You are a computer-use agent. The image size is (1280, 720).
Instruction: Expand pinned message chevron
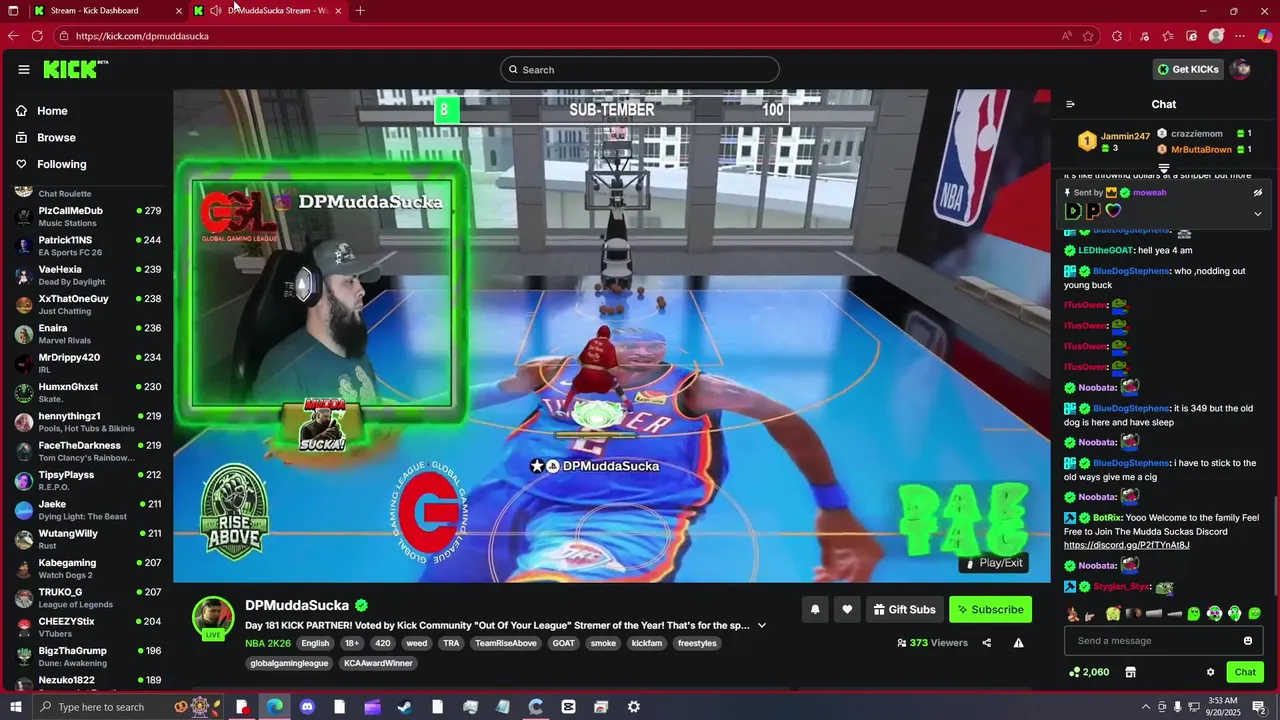point(1258,213)
